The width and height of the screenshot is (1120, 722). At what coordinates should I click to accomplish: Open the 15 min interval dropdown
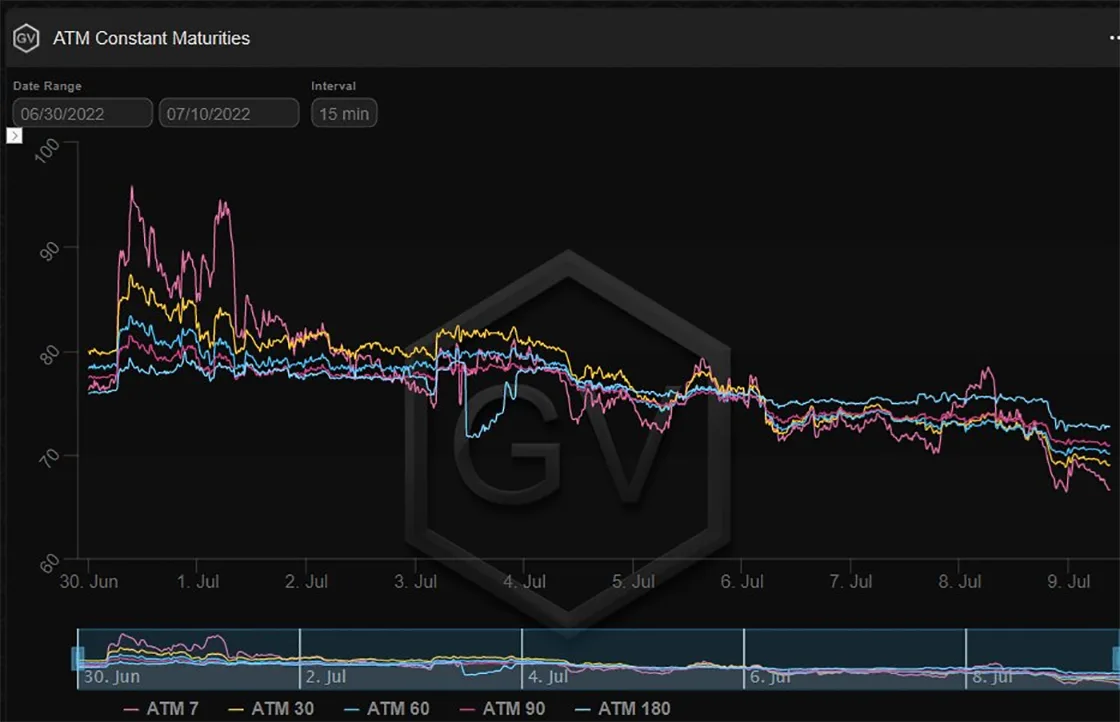[x=344, y=113]
